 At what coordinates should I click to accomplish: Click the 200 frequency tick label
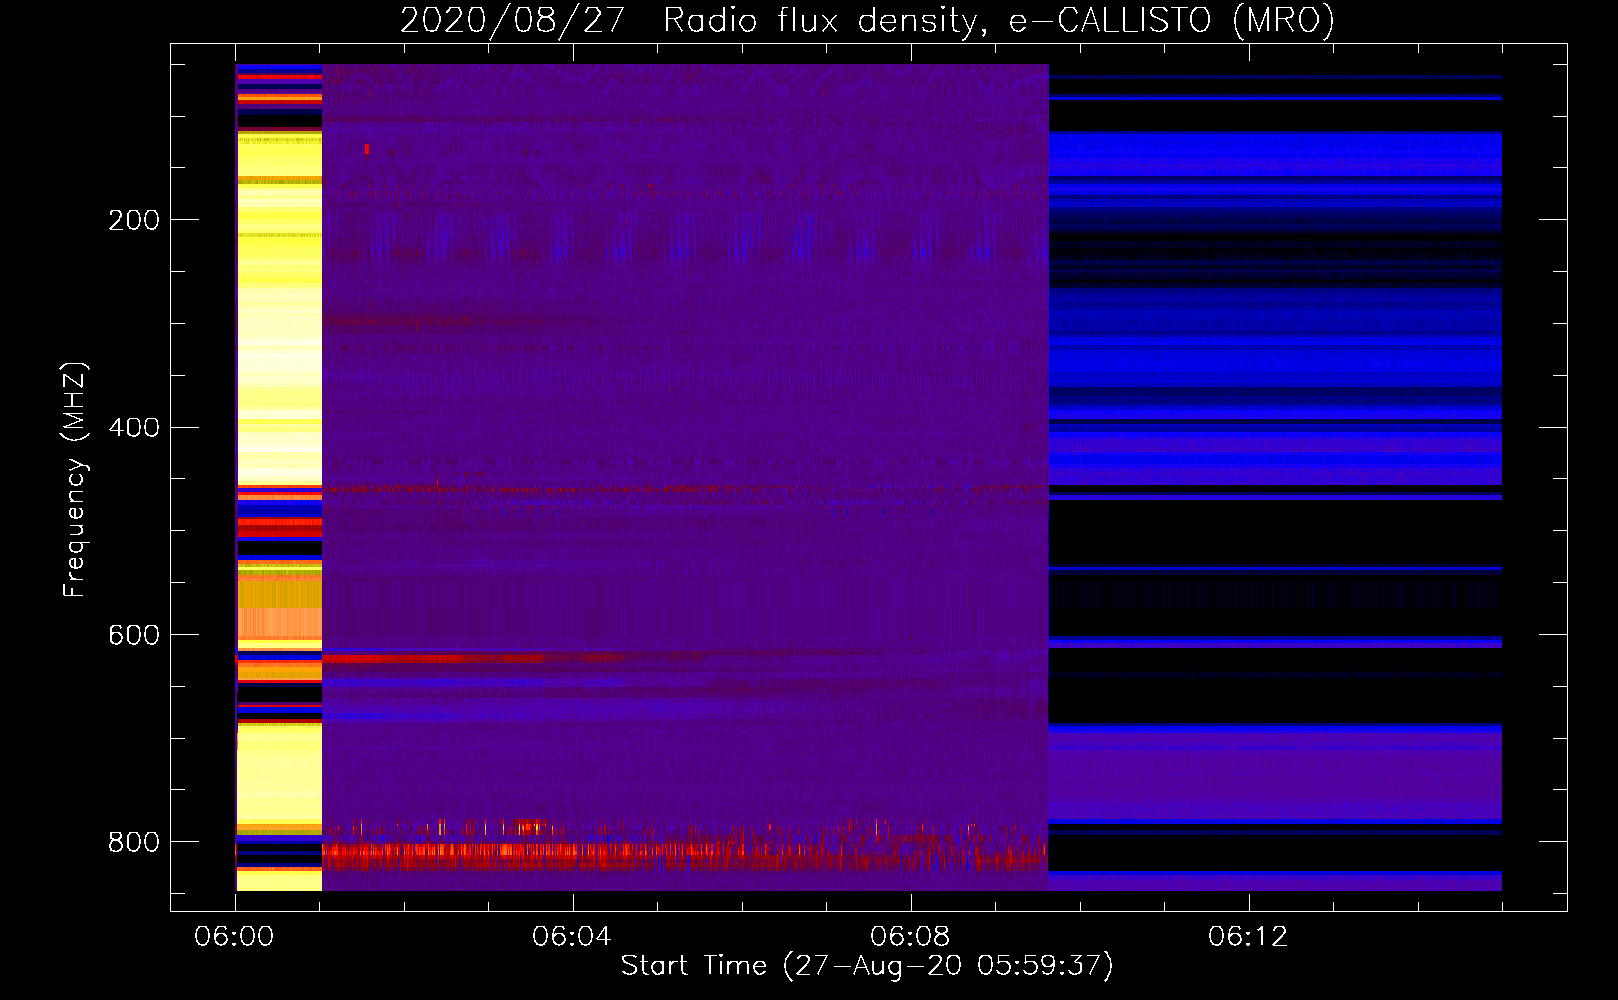pos(134,220)
